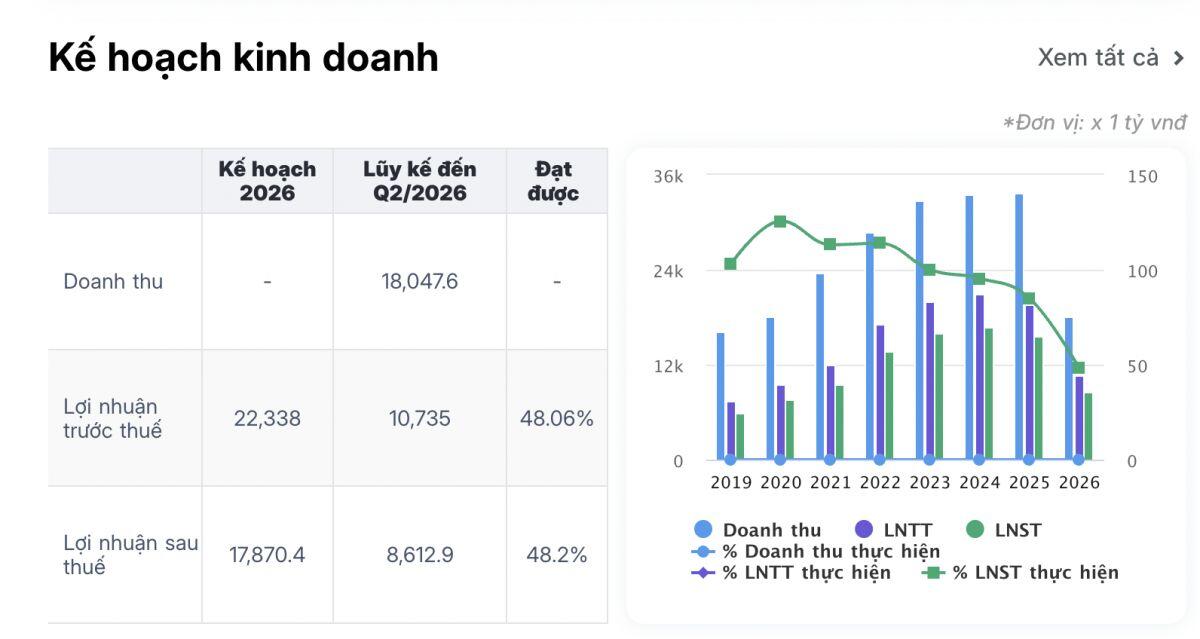Click the 150 label on right axis
1200x639 pixels.
click(x=1142, y=177)
